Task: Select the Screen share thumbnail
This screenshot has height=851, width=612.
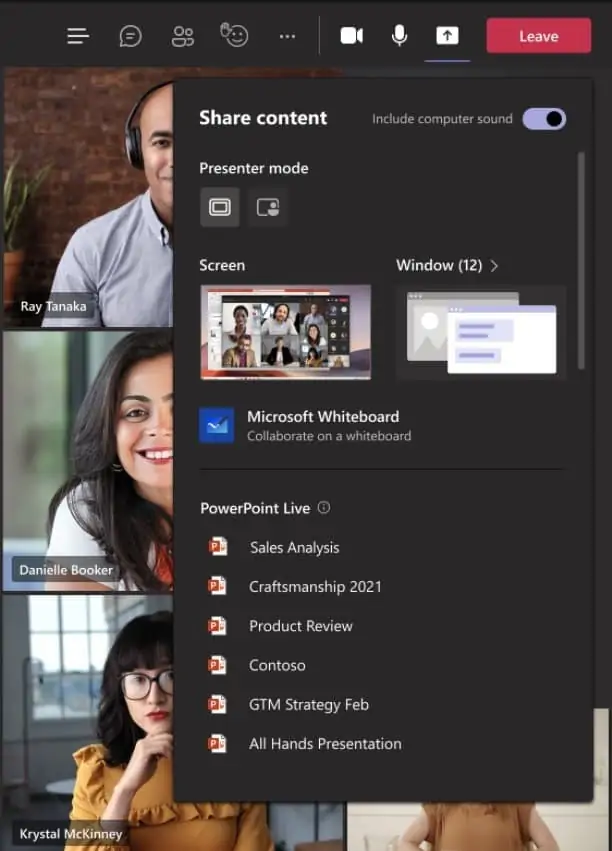Action: pos(286,332)
